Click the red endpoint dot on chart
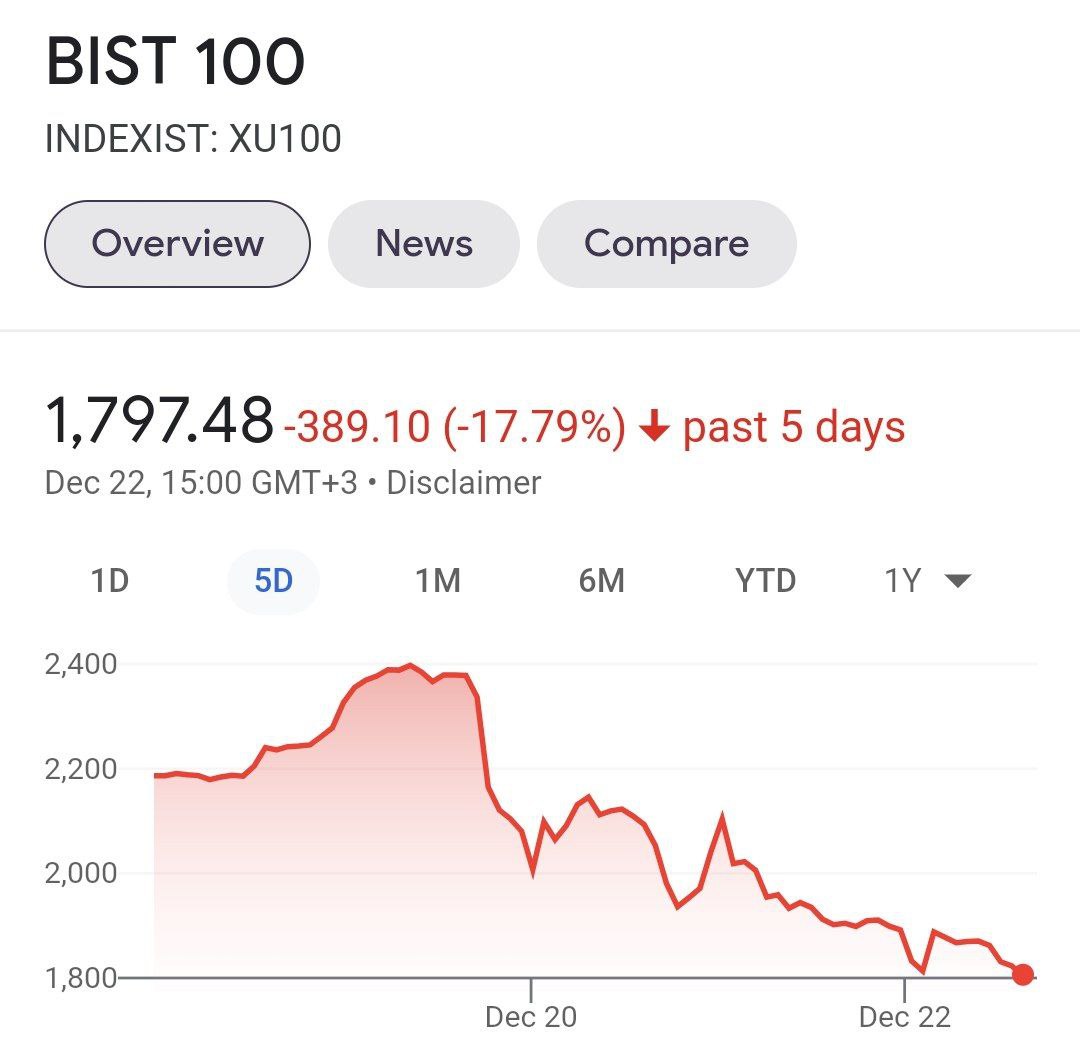Viewport: 1080px width, 1045px height. pos(1022,974)
